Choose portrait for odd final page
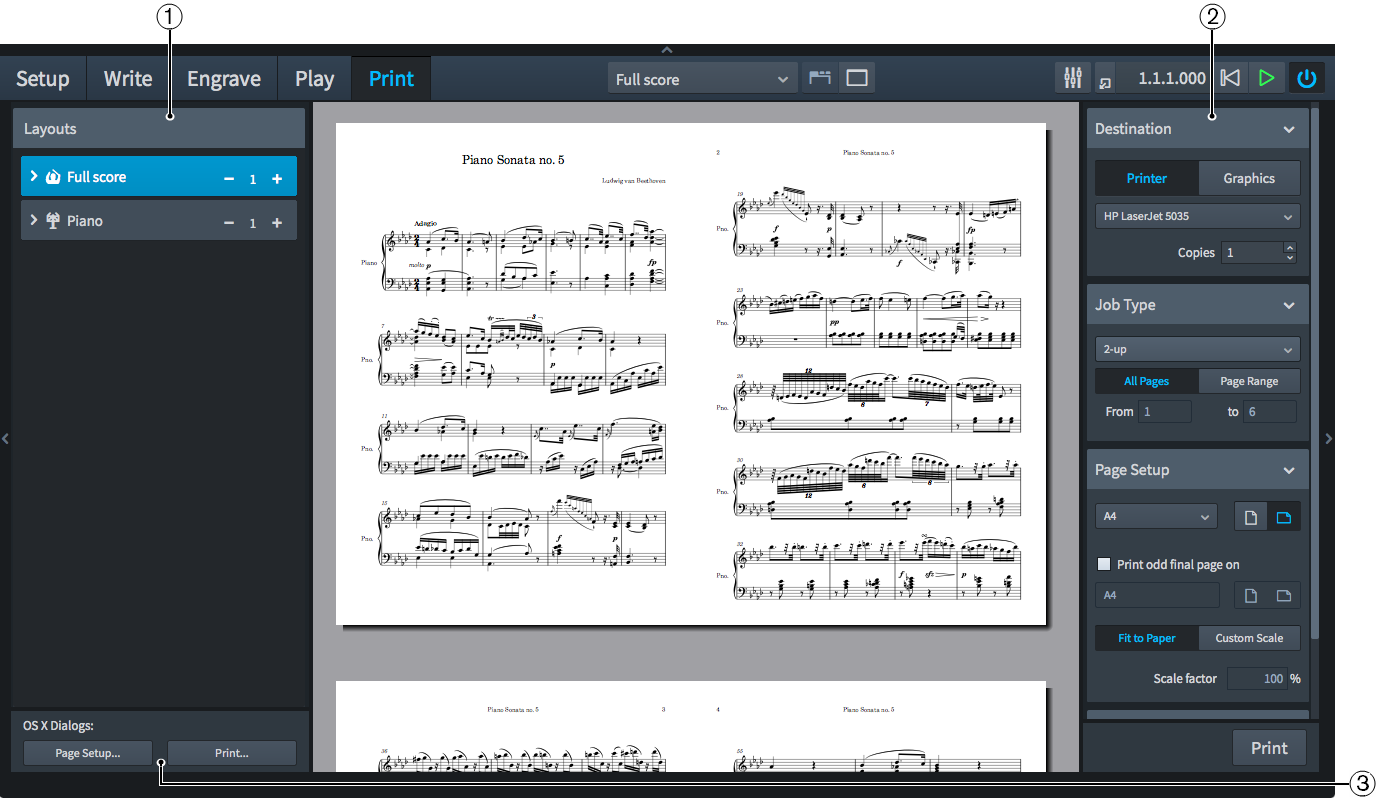 point(1250,596)
